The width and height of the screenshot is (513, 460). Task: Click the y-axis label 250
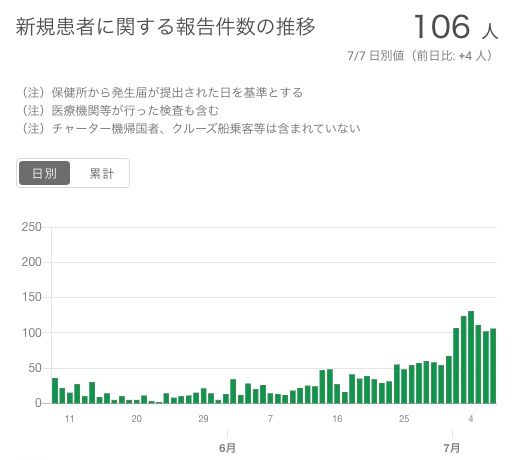pyautogui.click(x=31, y=227)
